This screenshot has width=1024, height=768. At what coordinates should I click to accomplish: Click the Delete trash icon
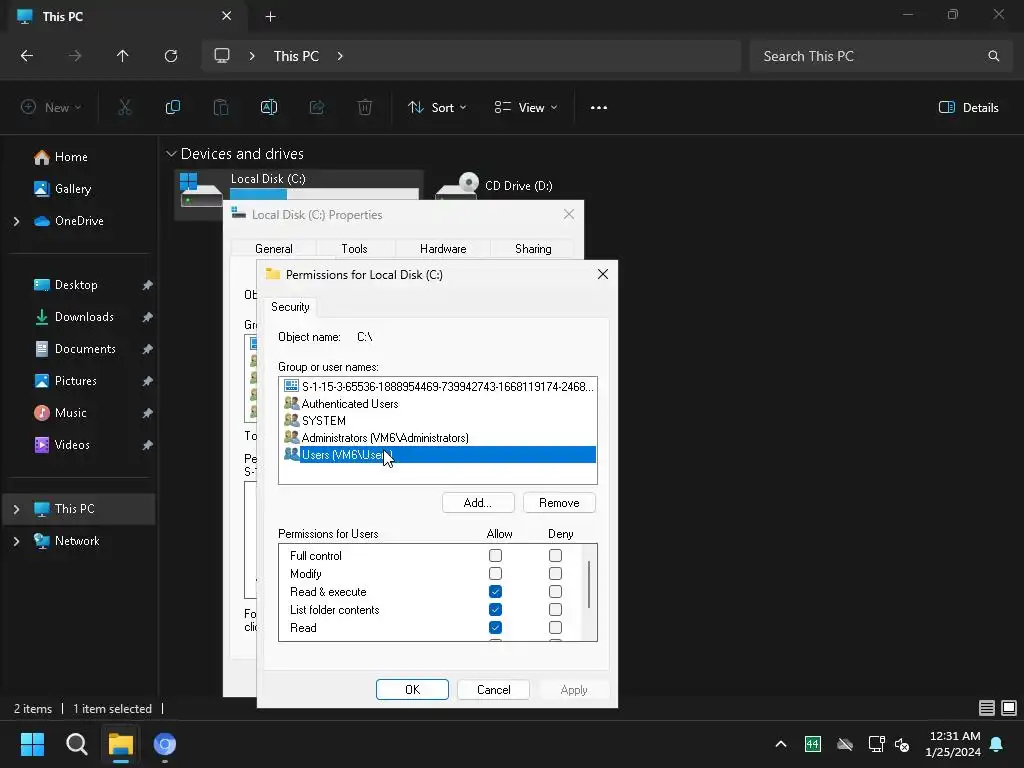pyautogui.click(x=365, y=107)
